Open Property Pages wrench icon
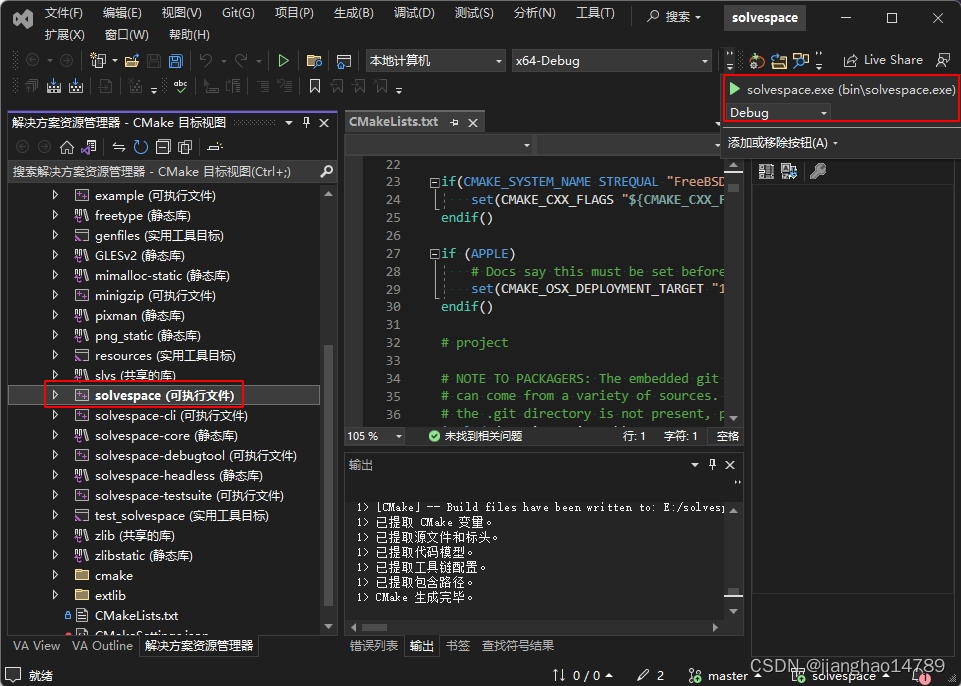The width and height of the screenshot is (961, 686). point(818,171)
